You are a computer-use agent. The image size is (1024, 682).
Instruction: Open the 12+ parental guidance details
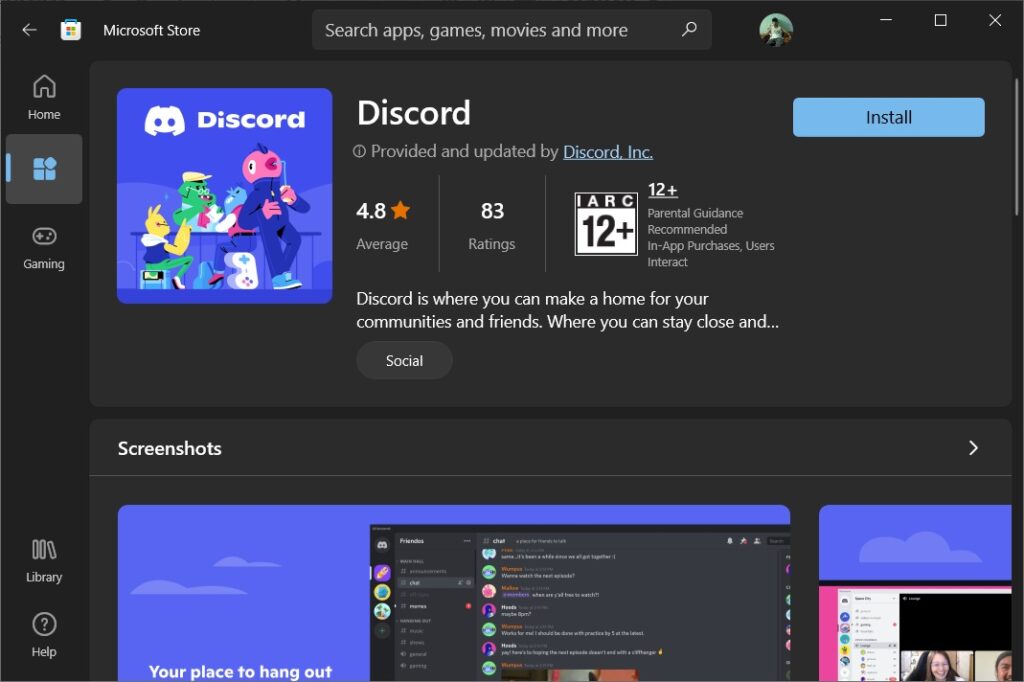coord(662,189)
